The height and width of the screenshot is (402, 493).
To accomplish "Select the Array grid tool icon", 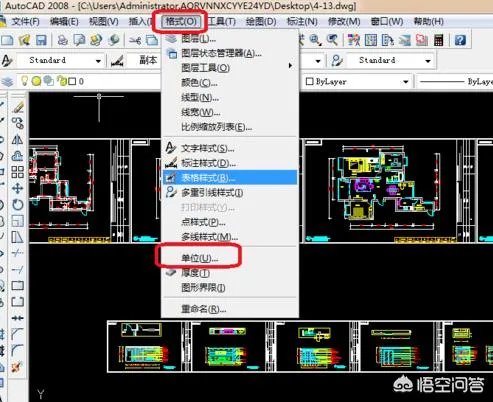I will 17,172.
